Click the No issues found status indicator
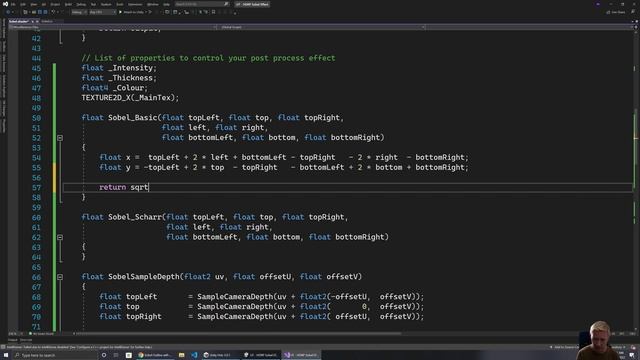Image resolution: width=640 pixels, height=360 pixels. 42,333
